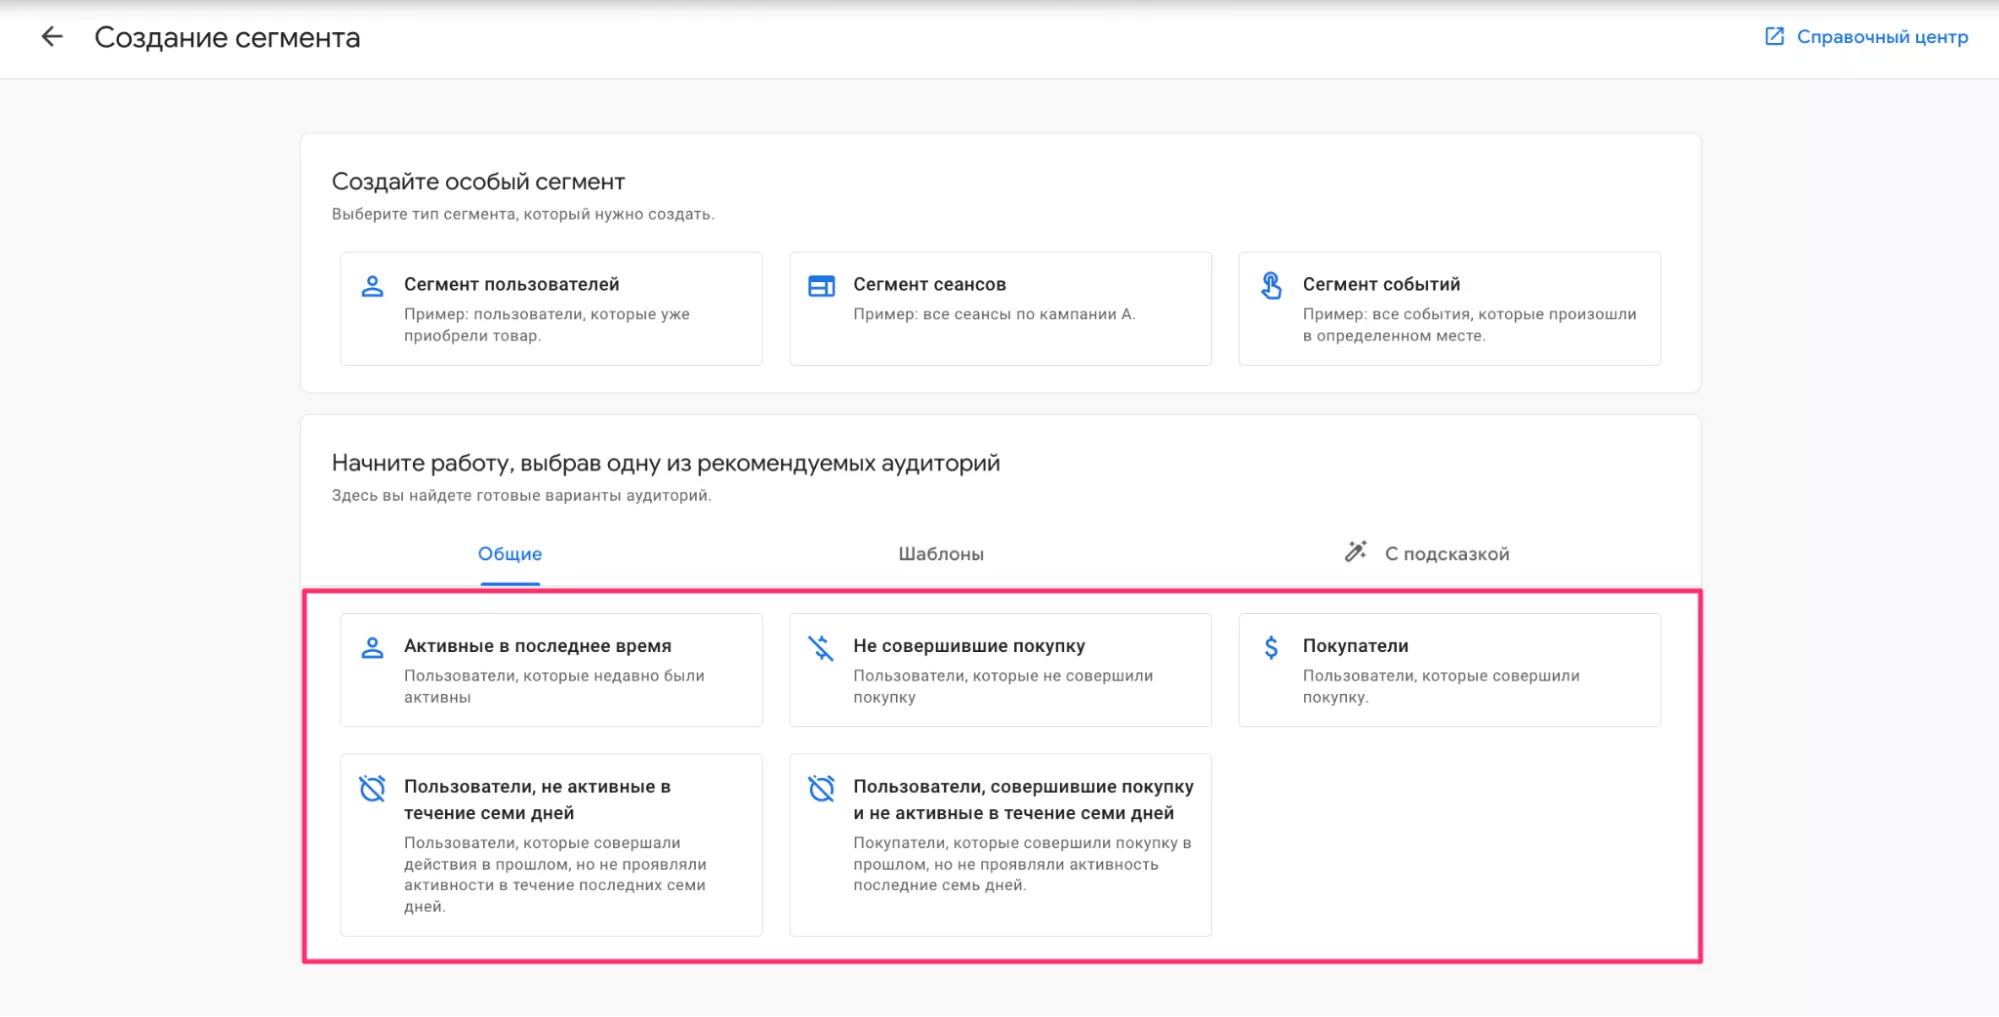
Task: Switch to the С подсказкой tab
Action: pyautogui.click(x=1446, y=552)
